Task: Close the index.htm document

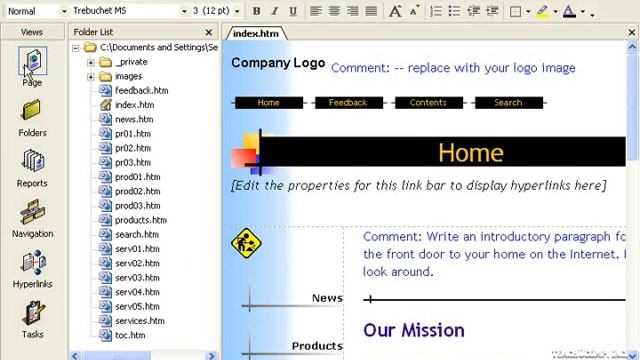Action: pos(632,32)
